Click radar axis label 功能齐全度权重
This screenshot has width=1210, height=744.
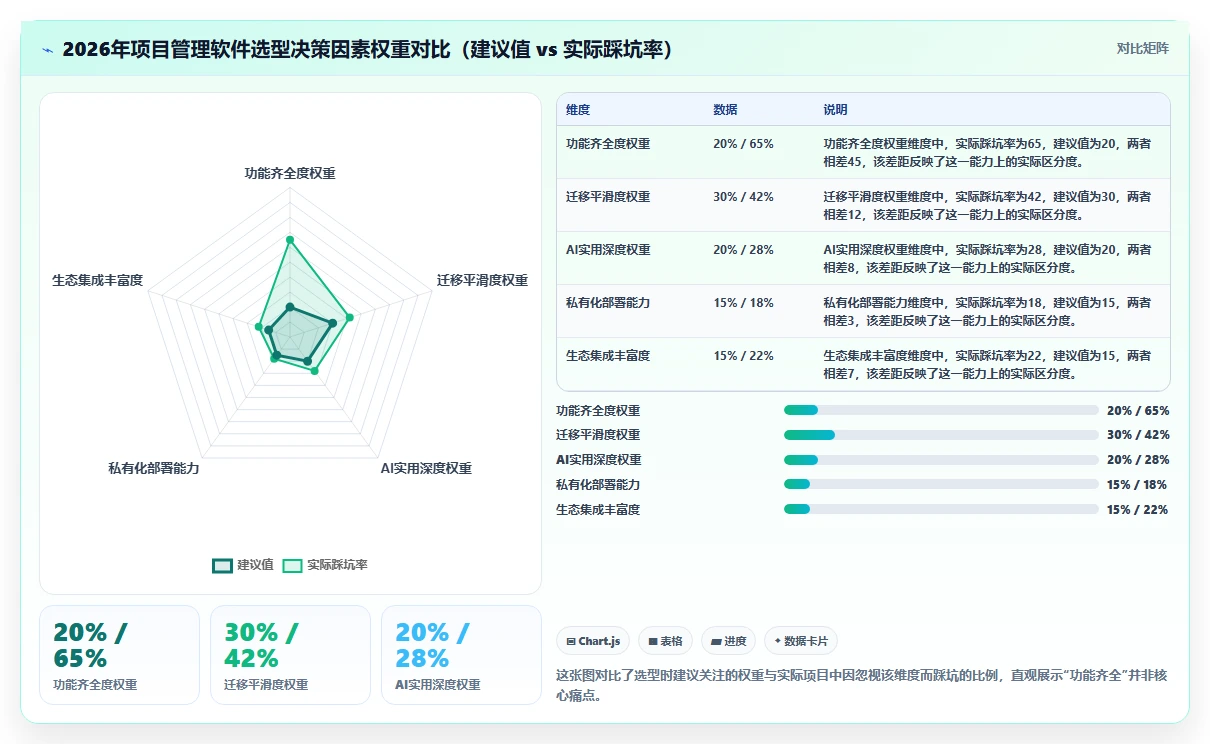290,173
